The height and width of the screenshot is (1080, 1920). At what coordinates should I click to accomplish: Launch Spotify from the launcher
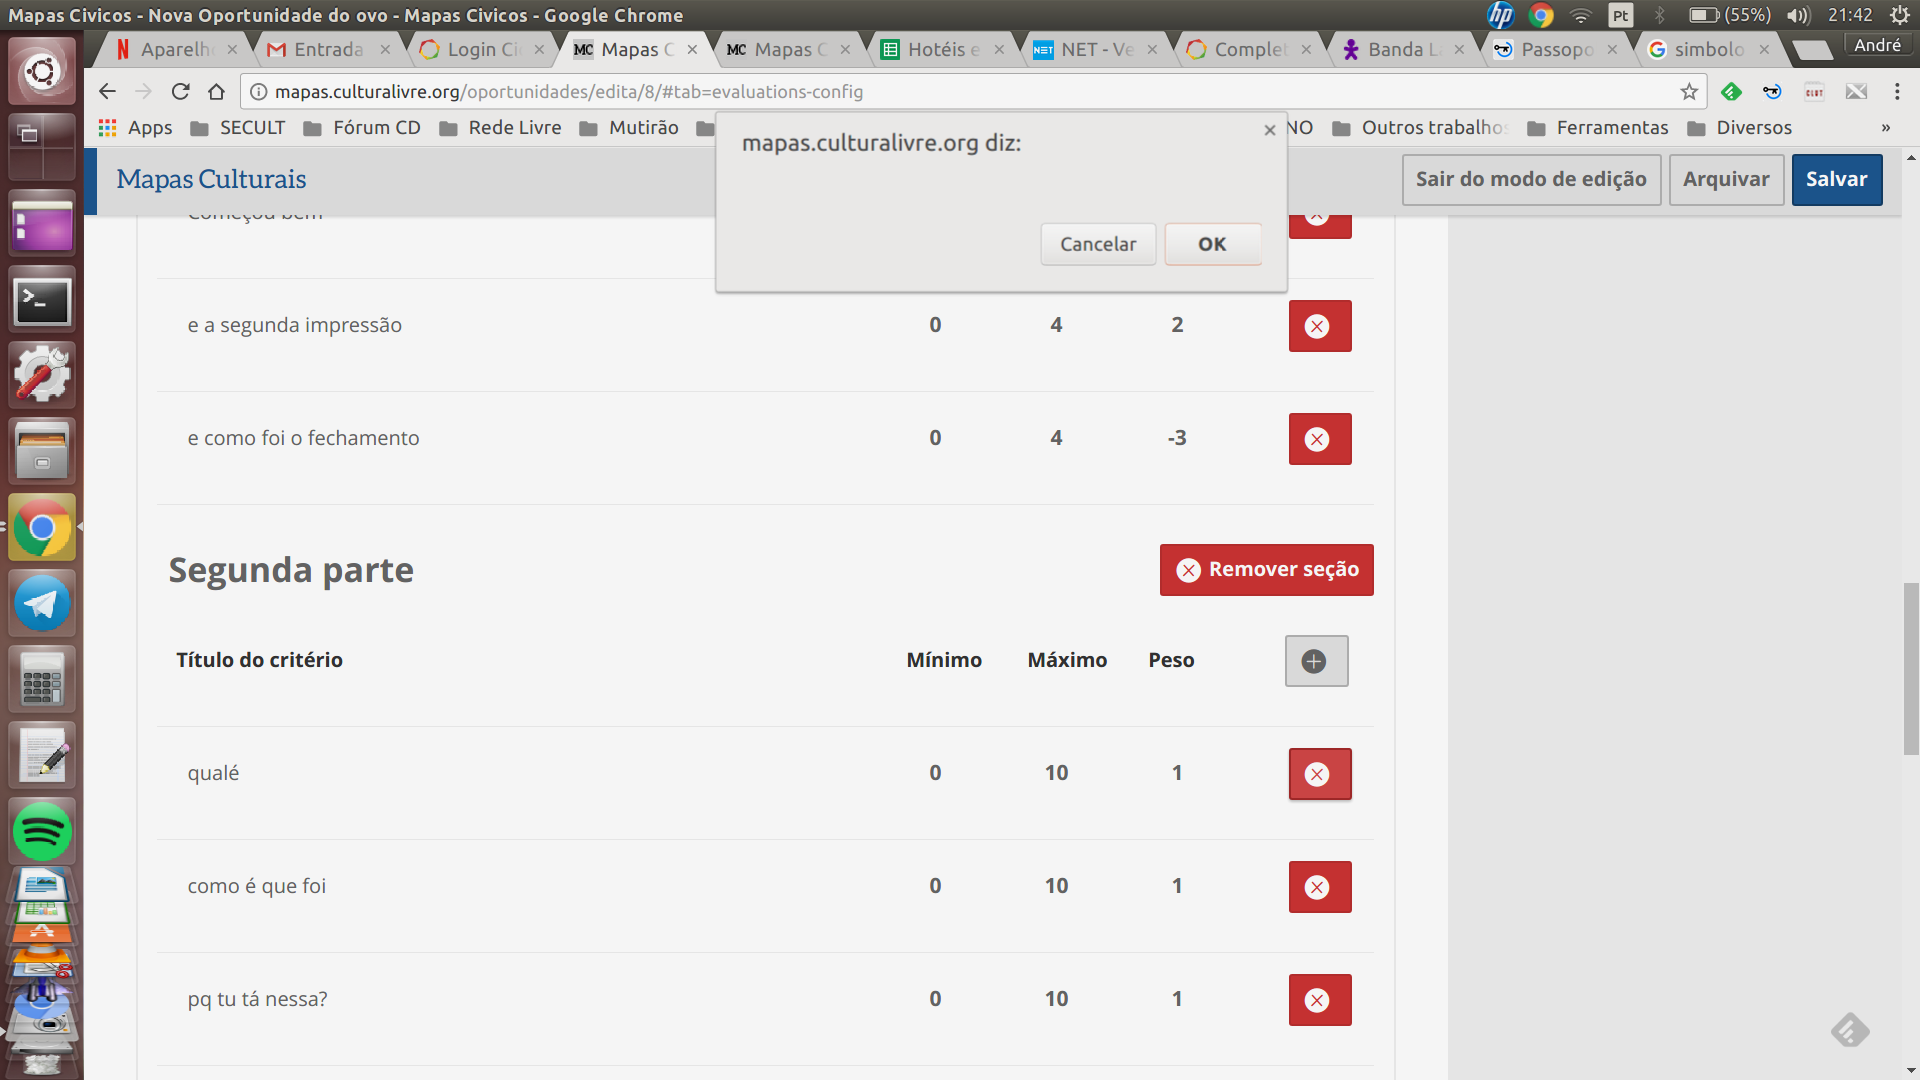click(x=42, y=832)
